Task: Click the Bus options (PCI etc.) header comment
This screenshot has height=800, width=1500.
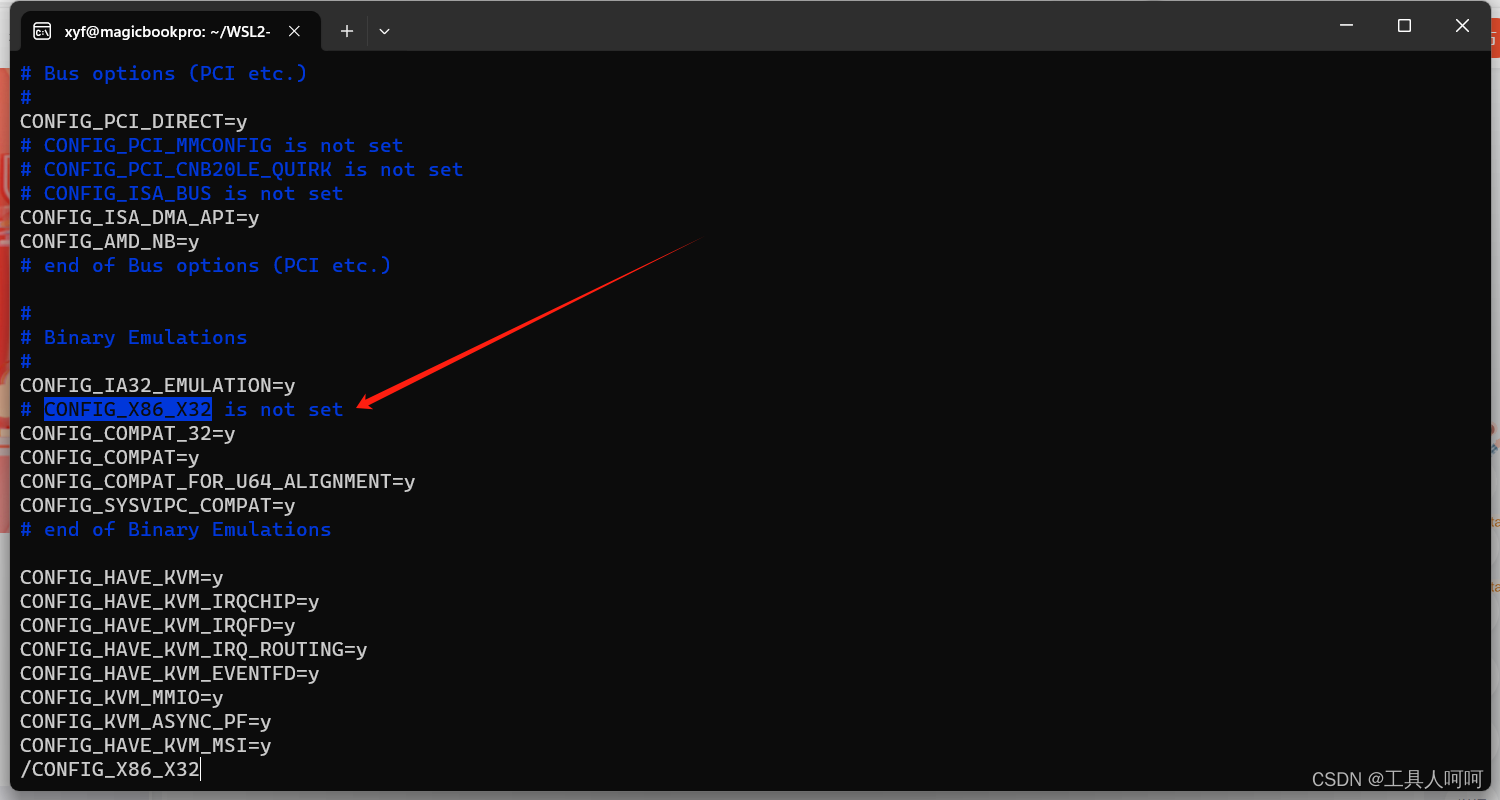Action: coord(163,74)
